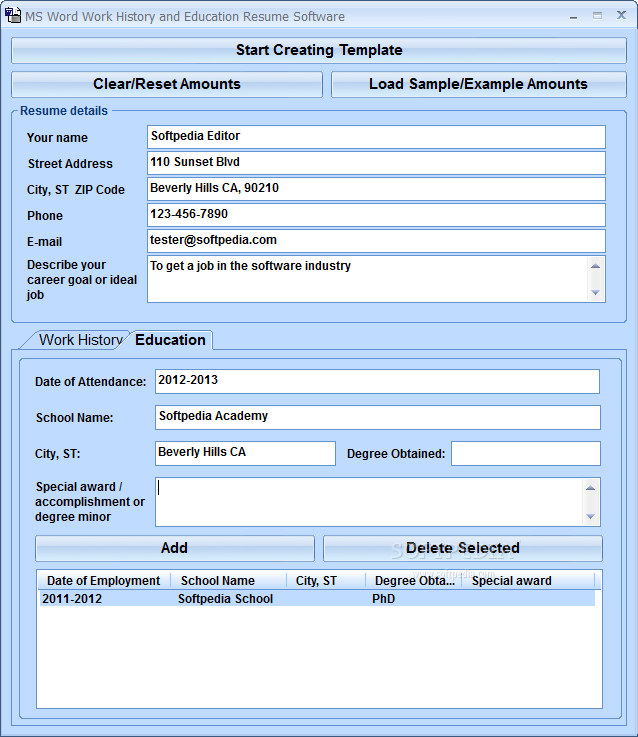The image size is (638, 737).
Task: Click the Date of Attendance field
Action: [x=377, y=381]
